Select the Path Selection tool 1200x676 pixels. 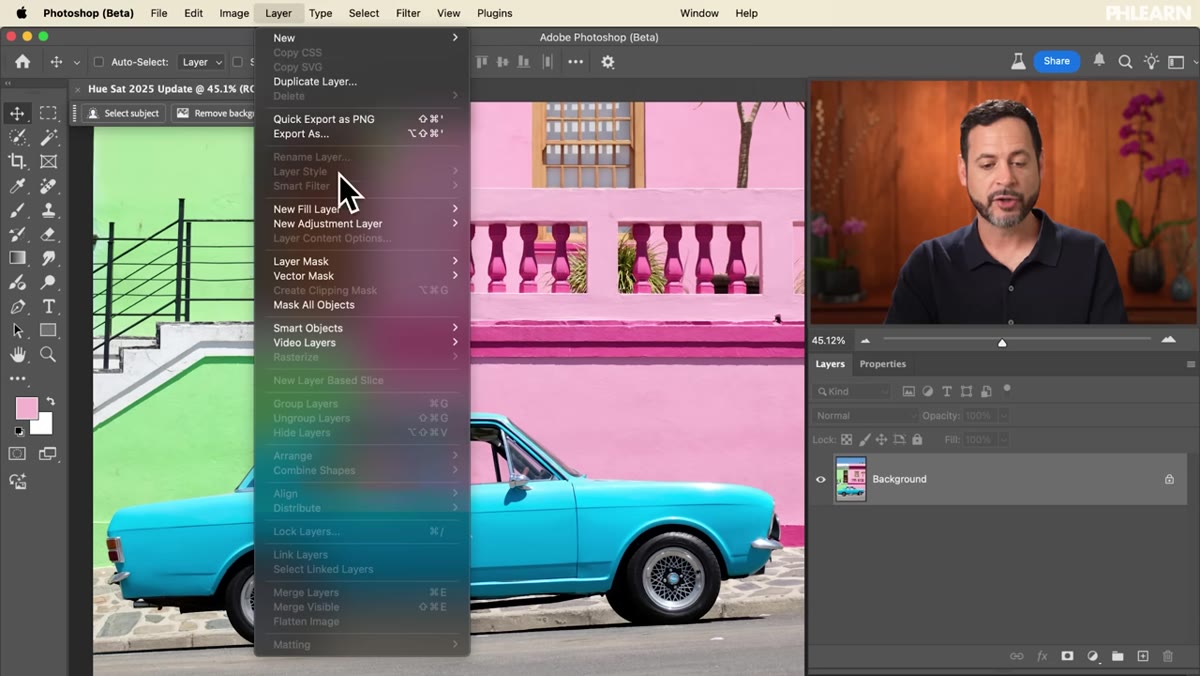[x=17, y=331]
